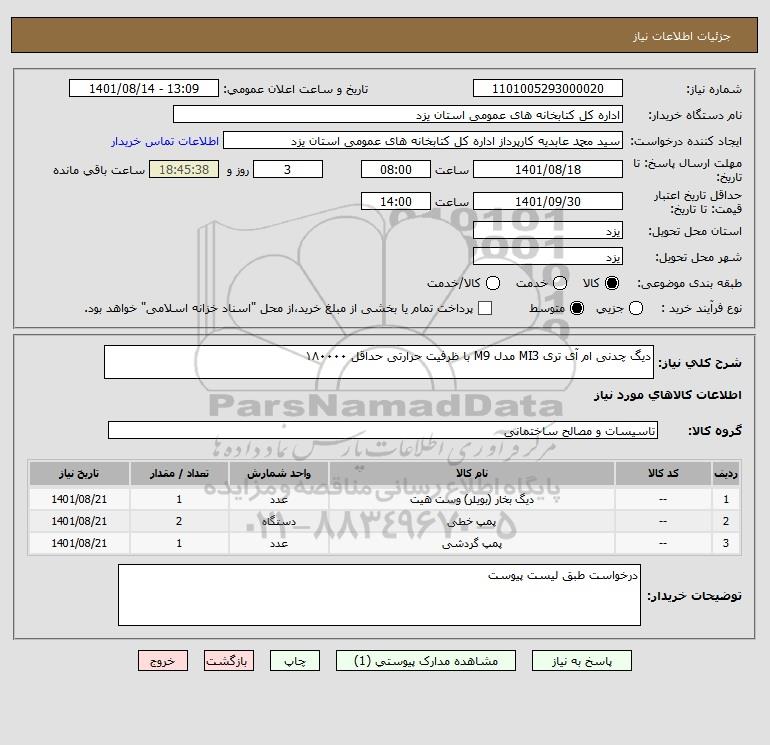Select the پمپ گردشی row name

point(471,544)
